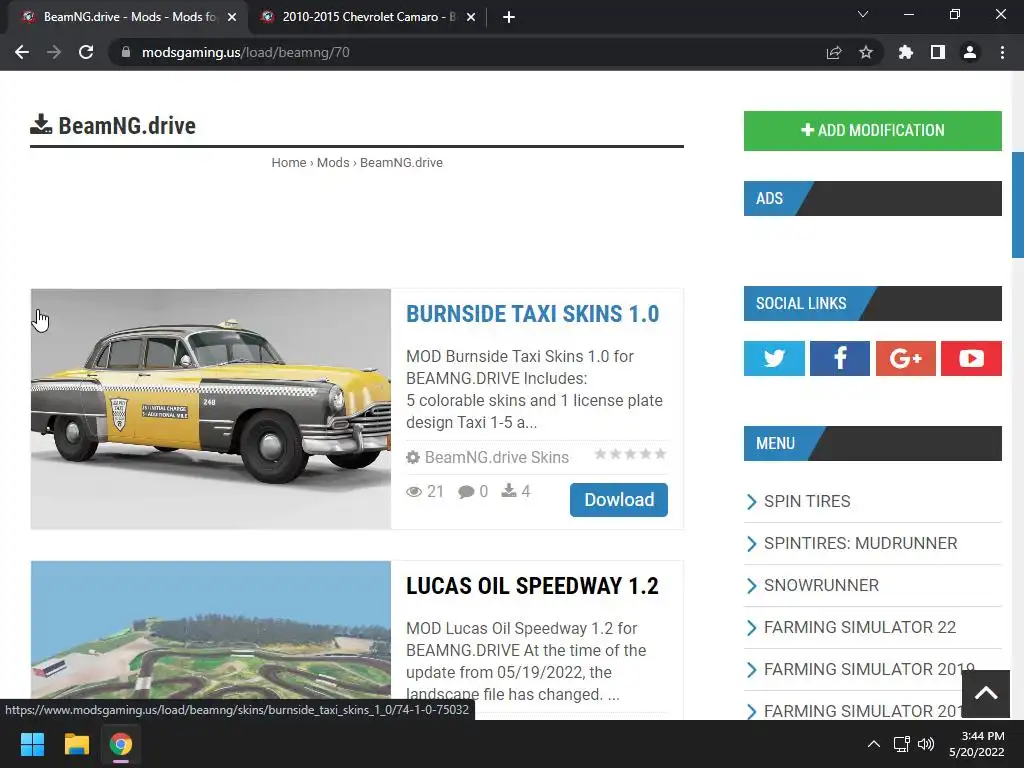
Task: Download the Burnside Taxi Skins mod
Action: pos(618,500)
